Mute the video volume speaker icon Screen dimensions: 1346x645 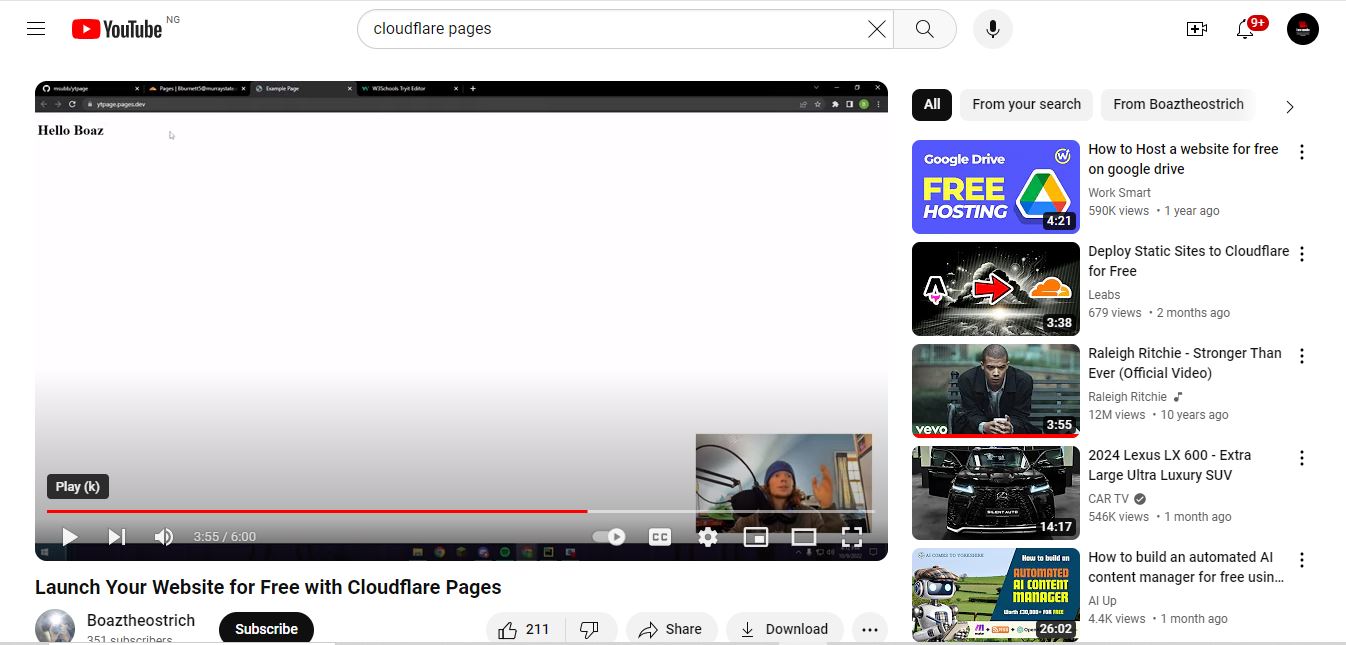click(x=164, y=537)
